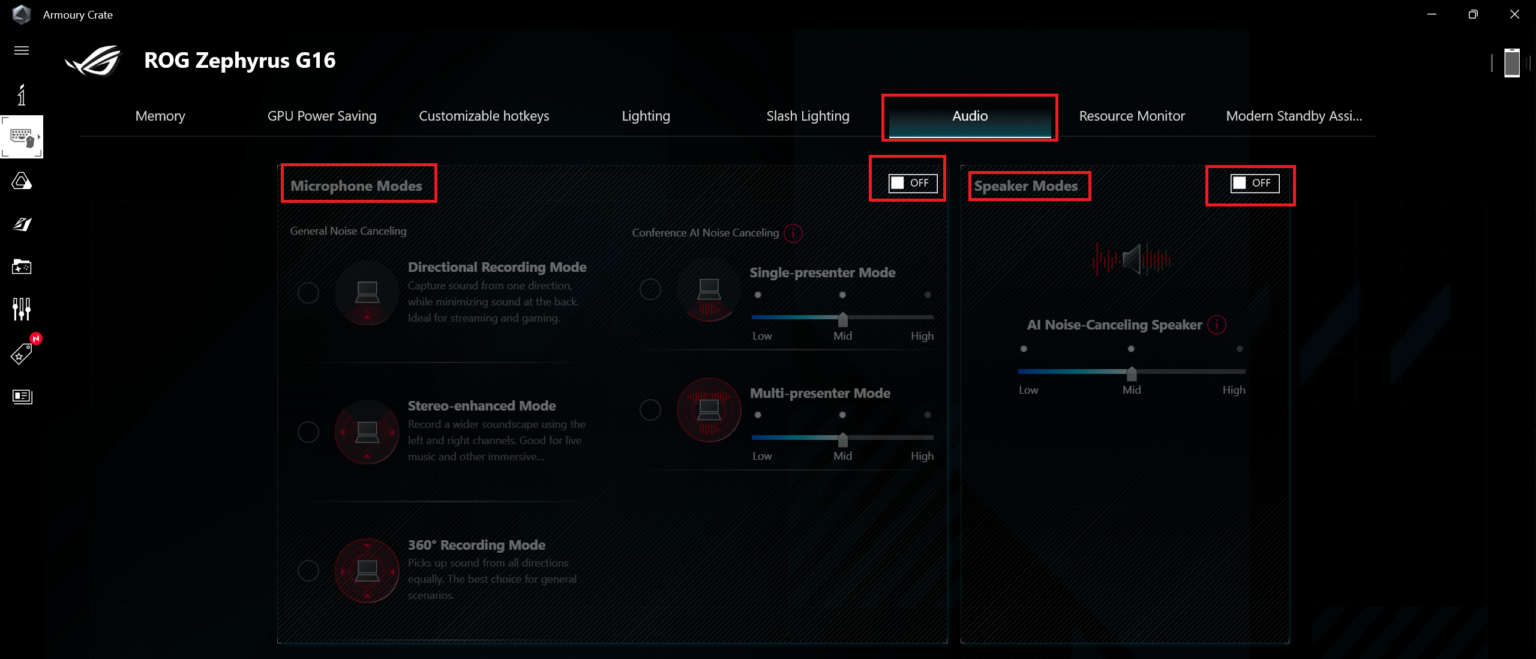Turn on the Microphone Modes toggle
1536x659 pixels.
[x=912, y=183]
